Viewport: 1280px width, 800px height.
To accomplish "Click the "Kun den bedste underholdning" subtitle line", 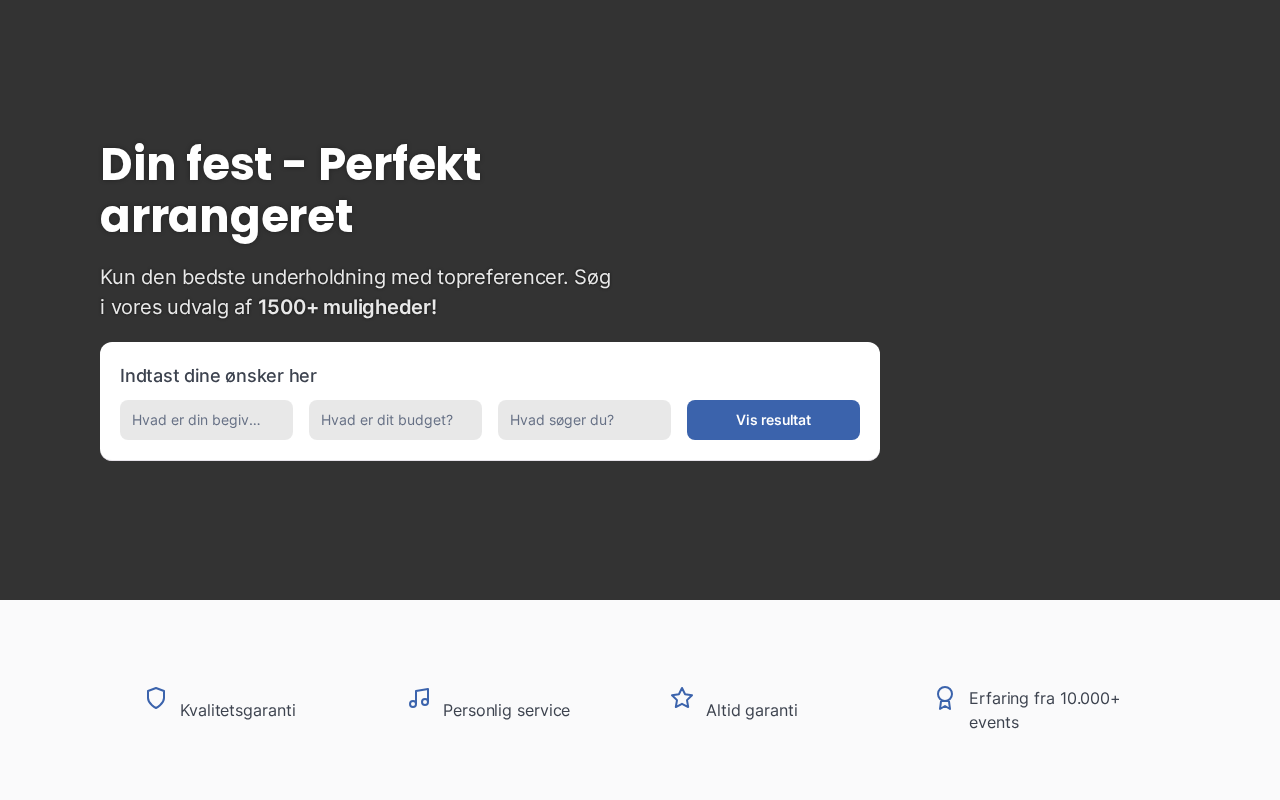I will click(x=355, y=277).
